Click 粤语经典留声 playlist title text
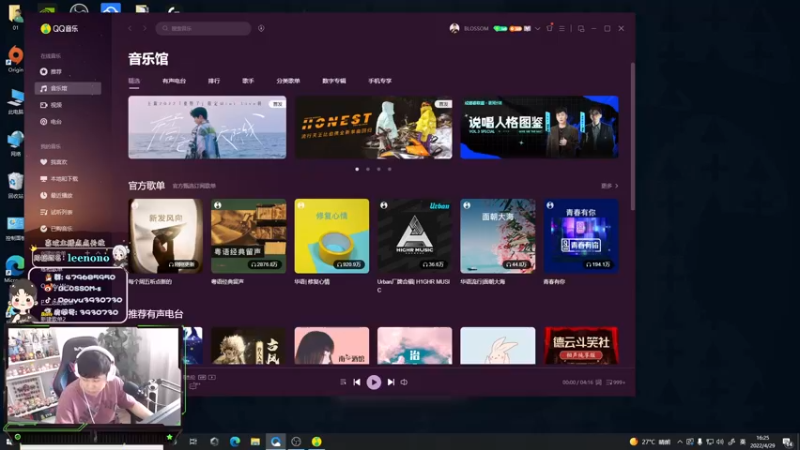 click(227, 282)
